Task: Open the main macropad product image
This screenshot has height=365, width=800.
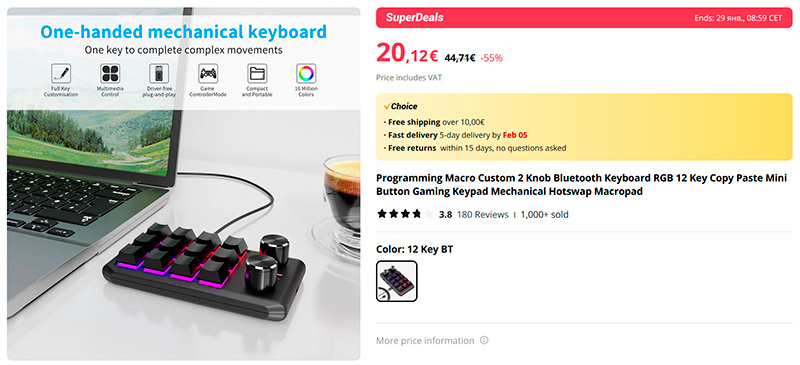Action: (x=184, y=184)
